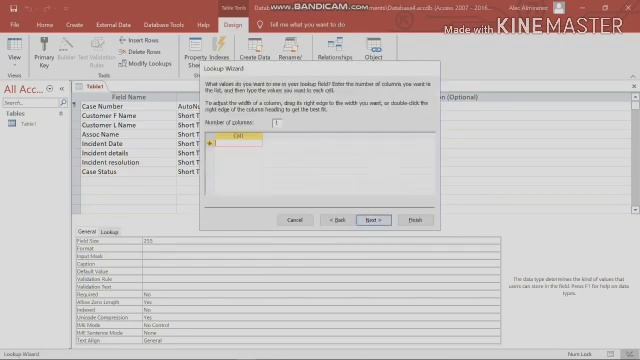Click the empty Col1 value cell
This screenshot has height=360, width=640.
click(238, 143)
